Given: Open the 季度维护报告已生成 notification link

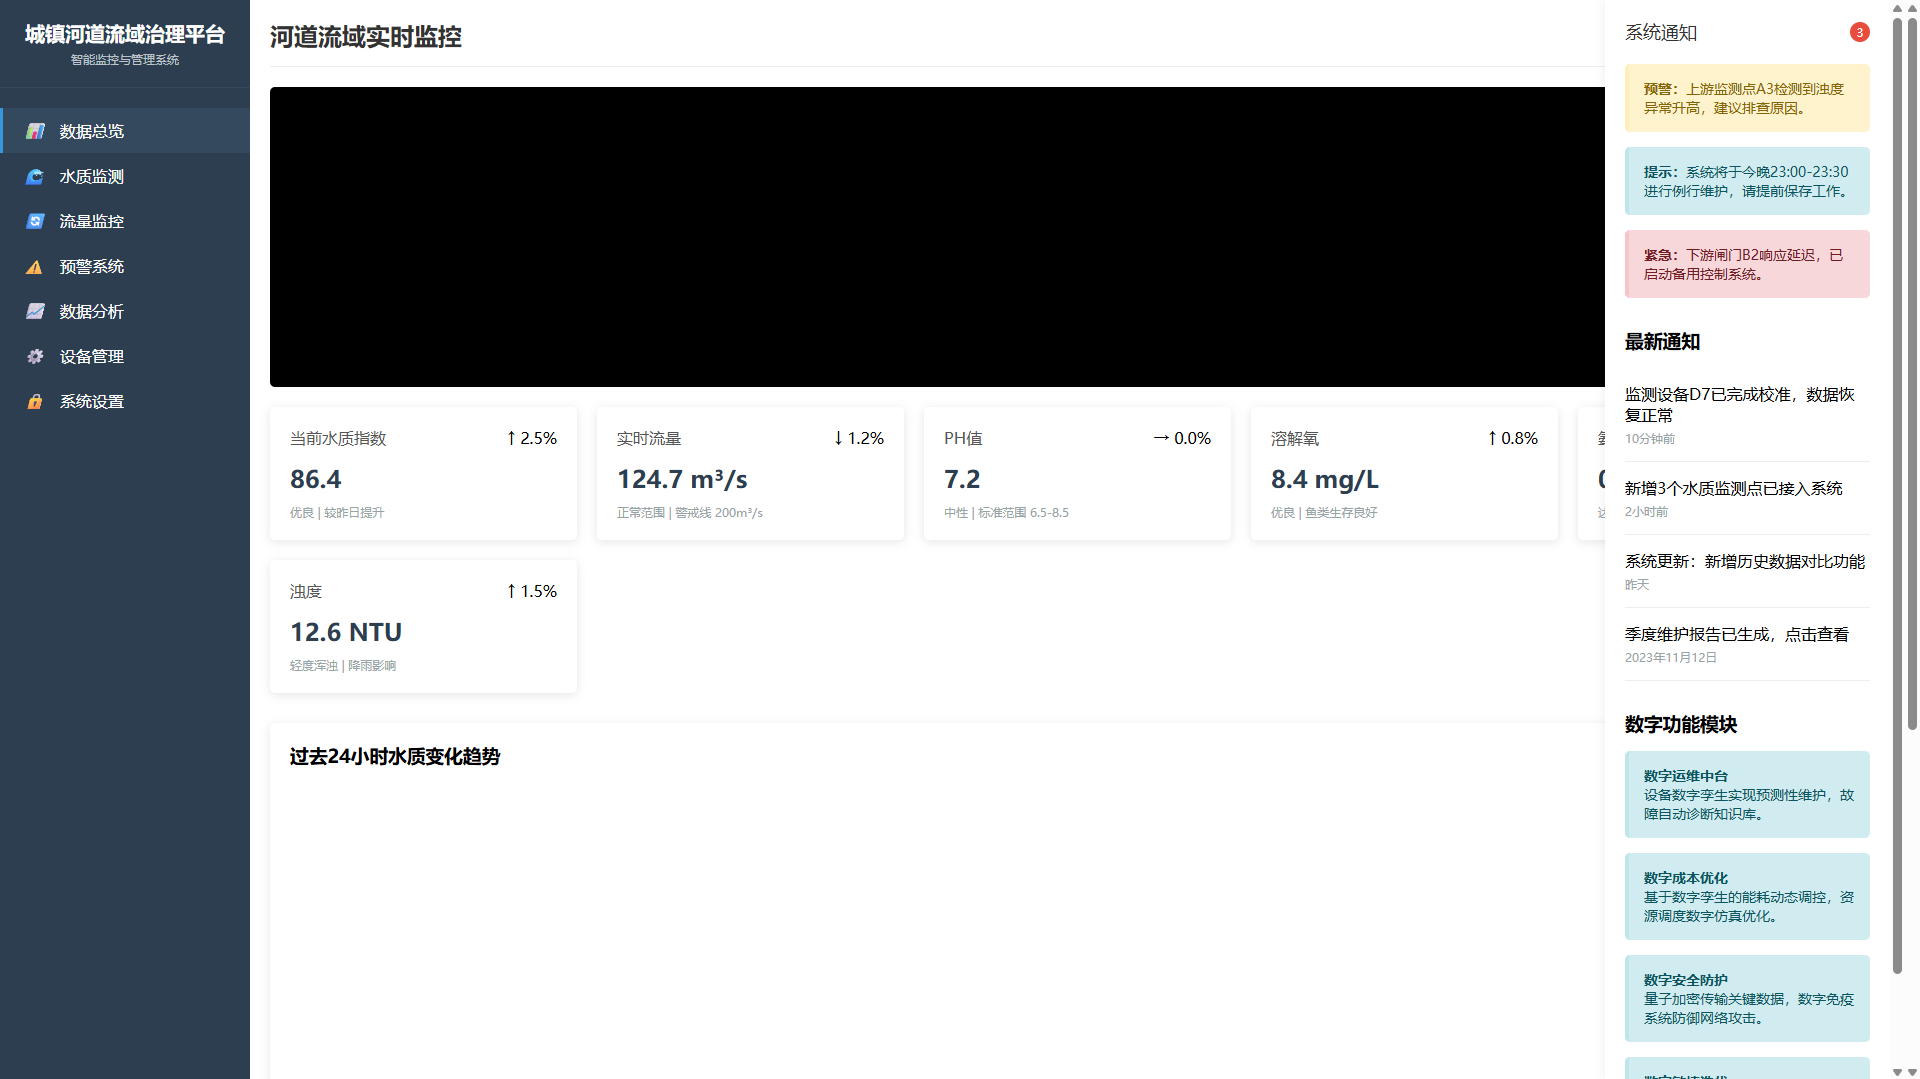Looking at the screenshot, I should [x=1736, y=634].
